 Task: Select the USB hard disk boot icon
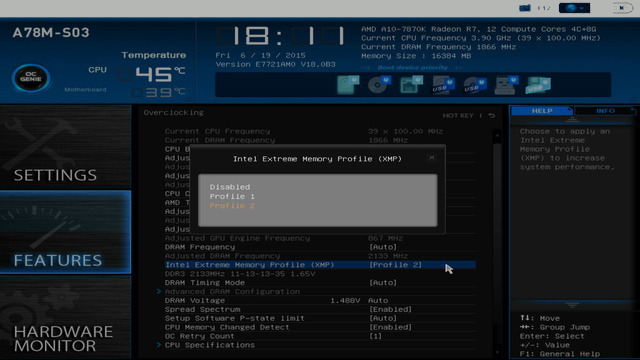(443, 85)
